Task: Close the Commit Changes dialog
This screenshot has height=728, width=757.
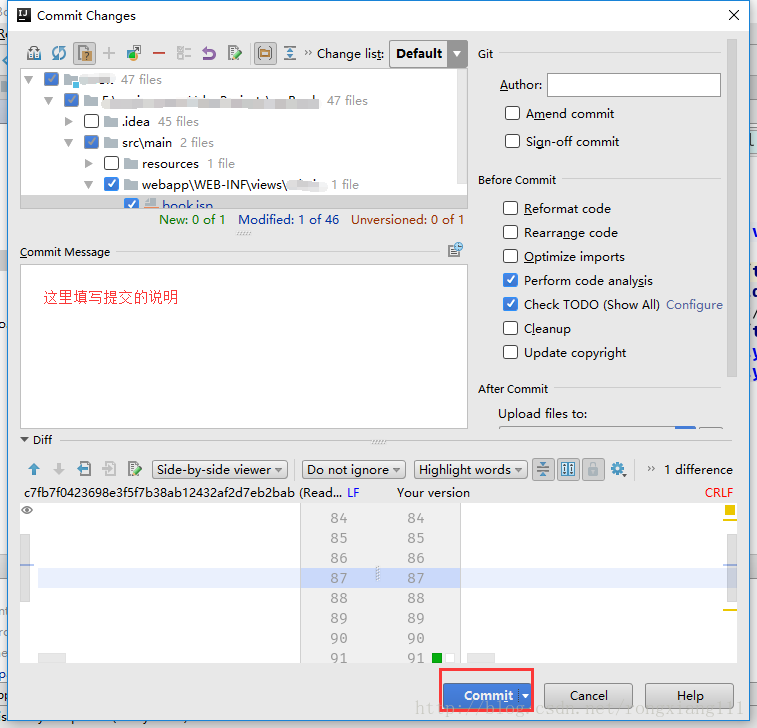Action: pyautogui.click(x=733, y=15)
